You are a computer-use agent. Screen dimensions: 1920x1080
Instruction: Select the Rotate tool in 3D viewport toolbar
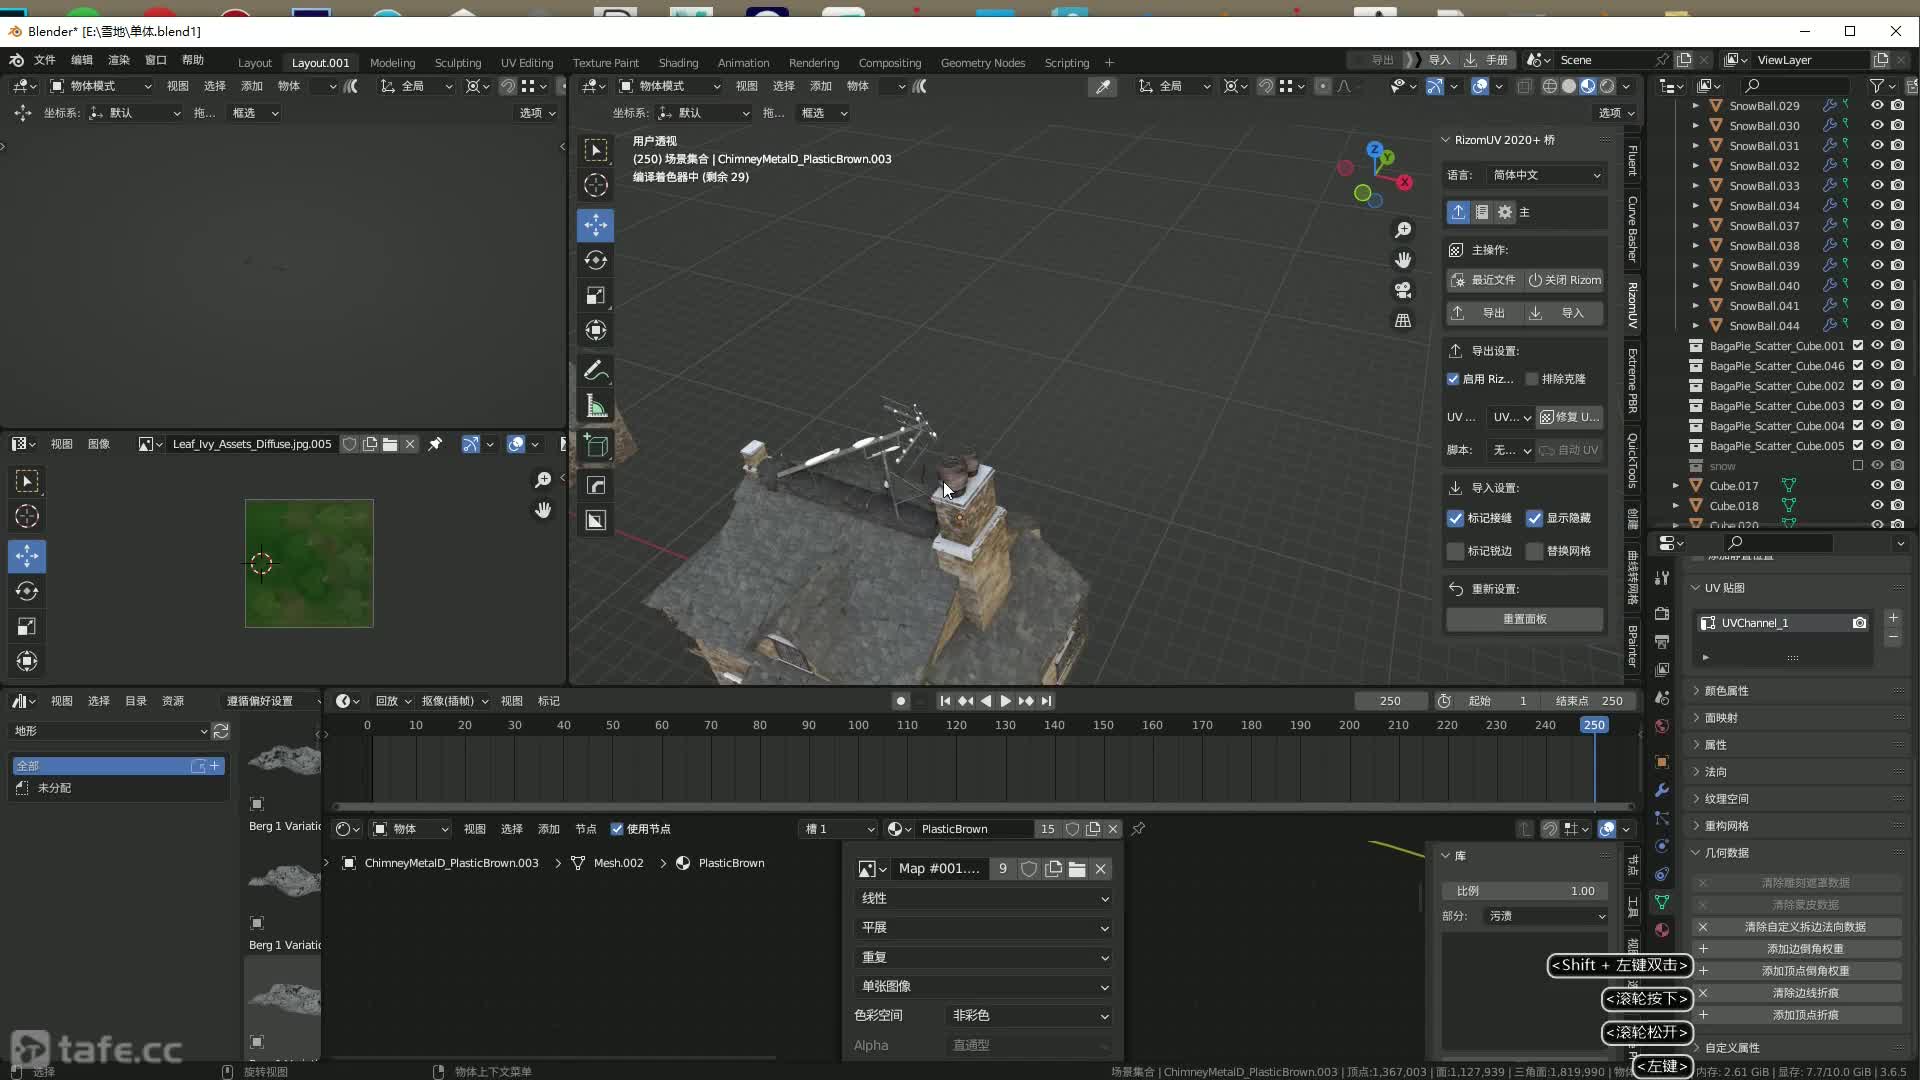click(x=595, y=260)
